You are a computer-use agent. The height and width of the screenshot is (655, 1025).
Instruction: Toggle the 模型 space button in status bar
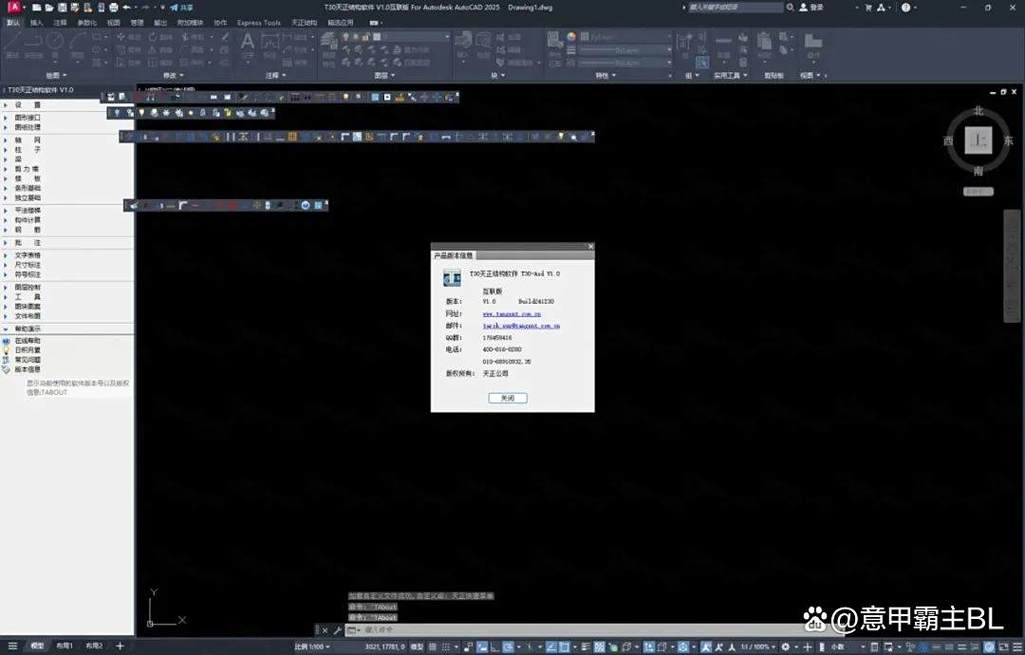tap(416, 647)
